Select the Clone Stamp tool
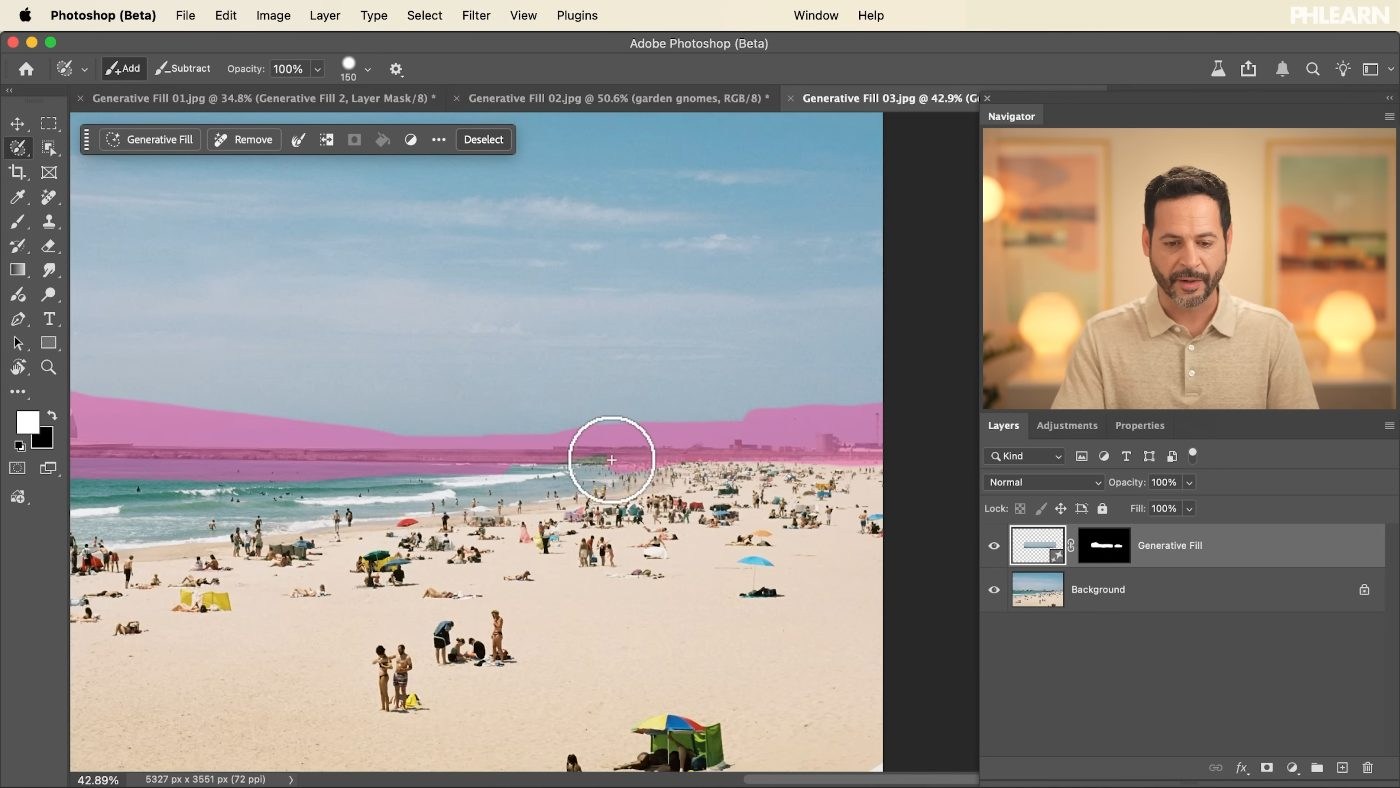1400x788 pixels. pos(48,221)
